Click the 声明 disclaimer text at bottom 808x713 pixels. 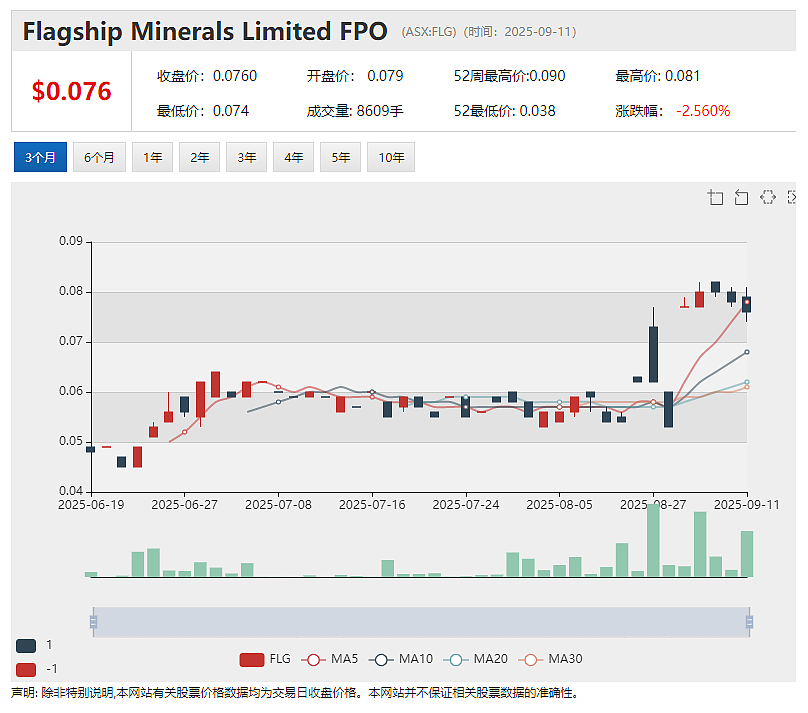[295, 693]
